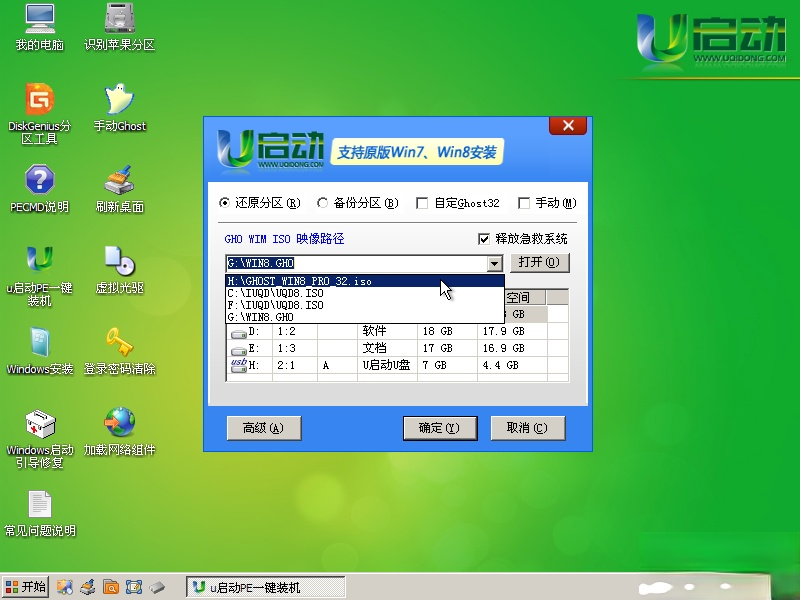This screenshot has width=800, height=600.
Task: Launch the 手动Ghost icon
Action: 119,107
